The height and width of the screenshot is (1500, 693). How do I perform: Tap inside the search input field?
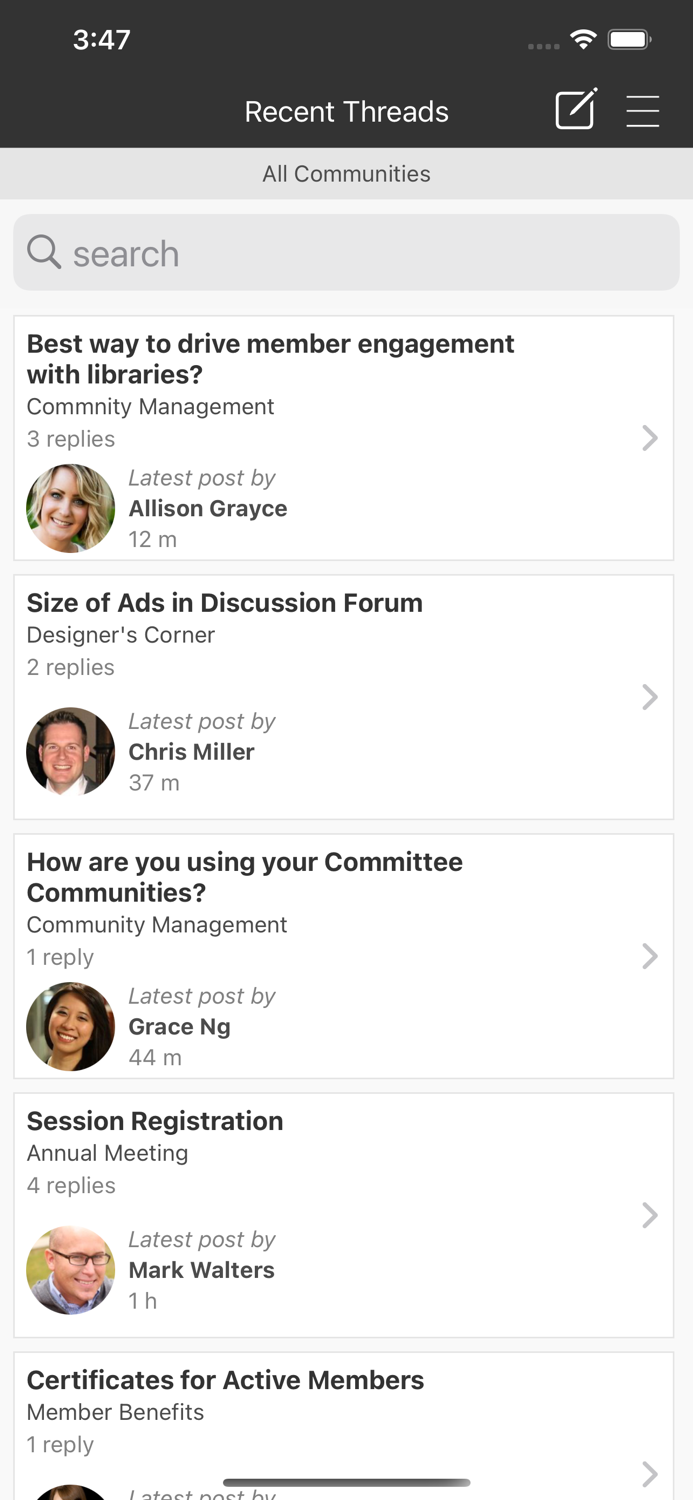coord(346,252)
